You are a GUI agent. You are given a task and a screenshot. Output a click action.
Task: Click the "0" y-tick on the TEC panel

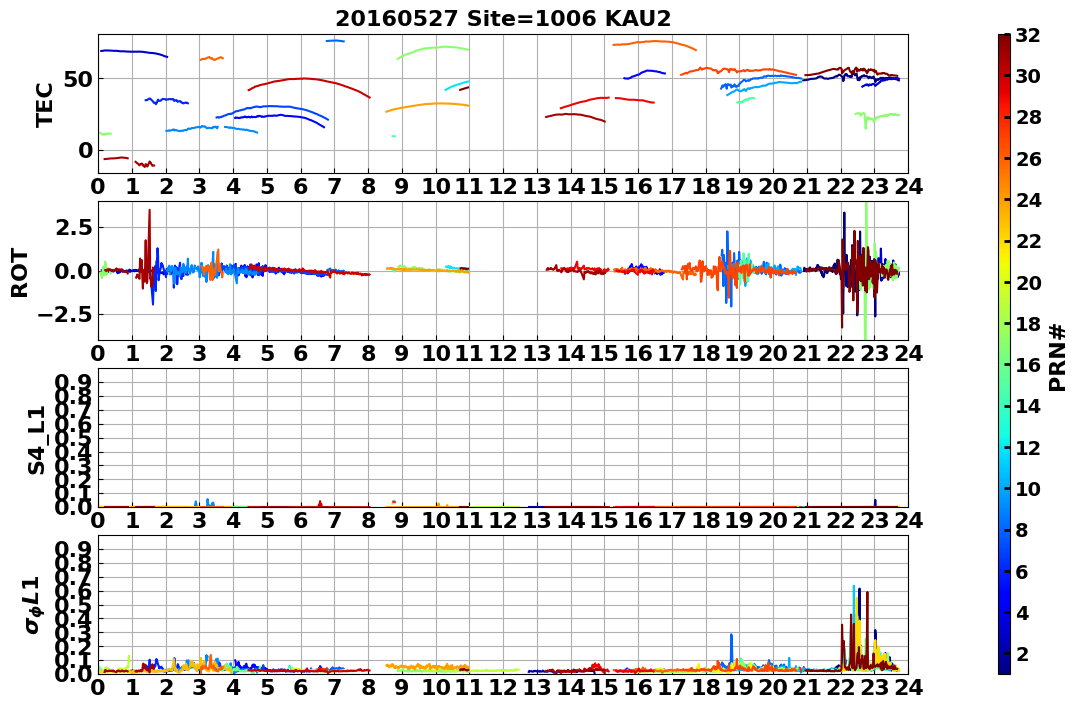click(85, 150)
